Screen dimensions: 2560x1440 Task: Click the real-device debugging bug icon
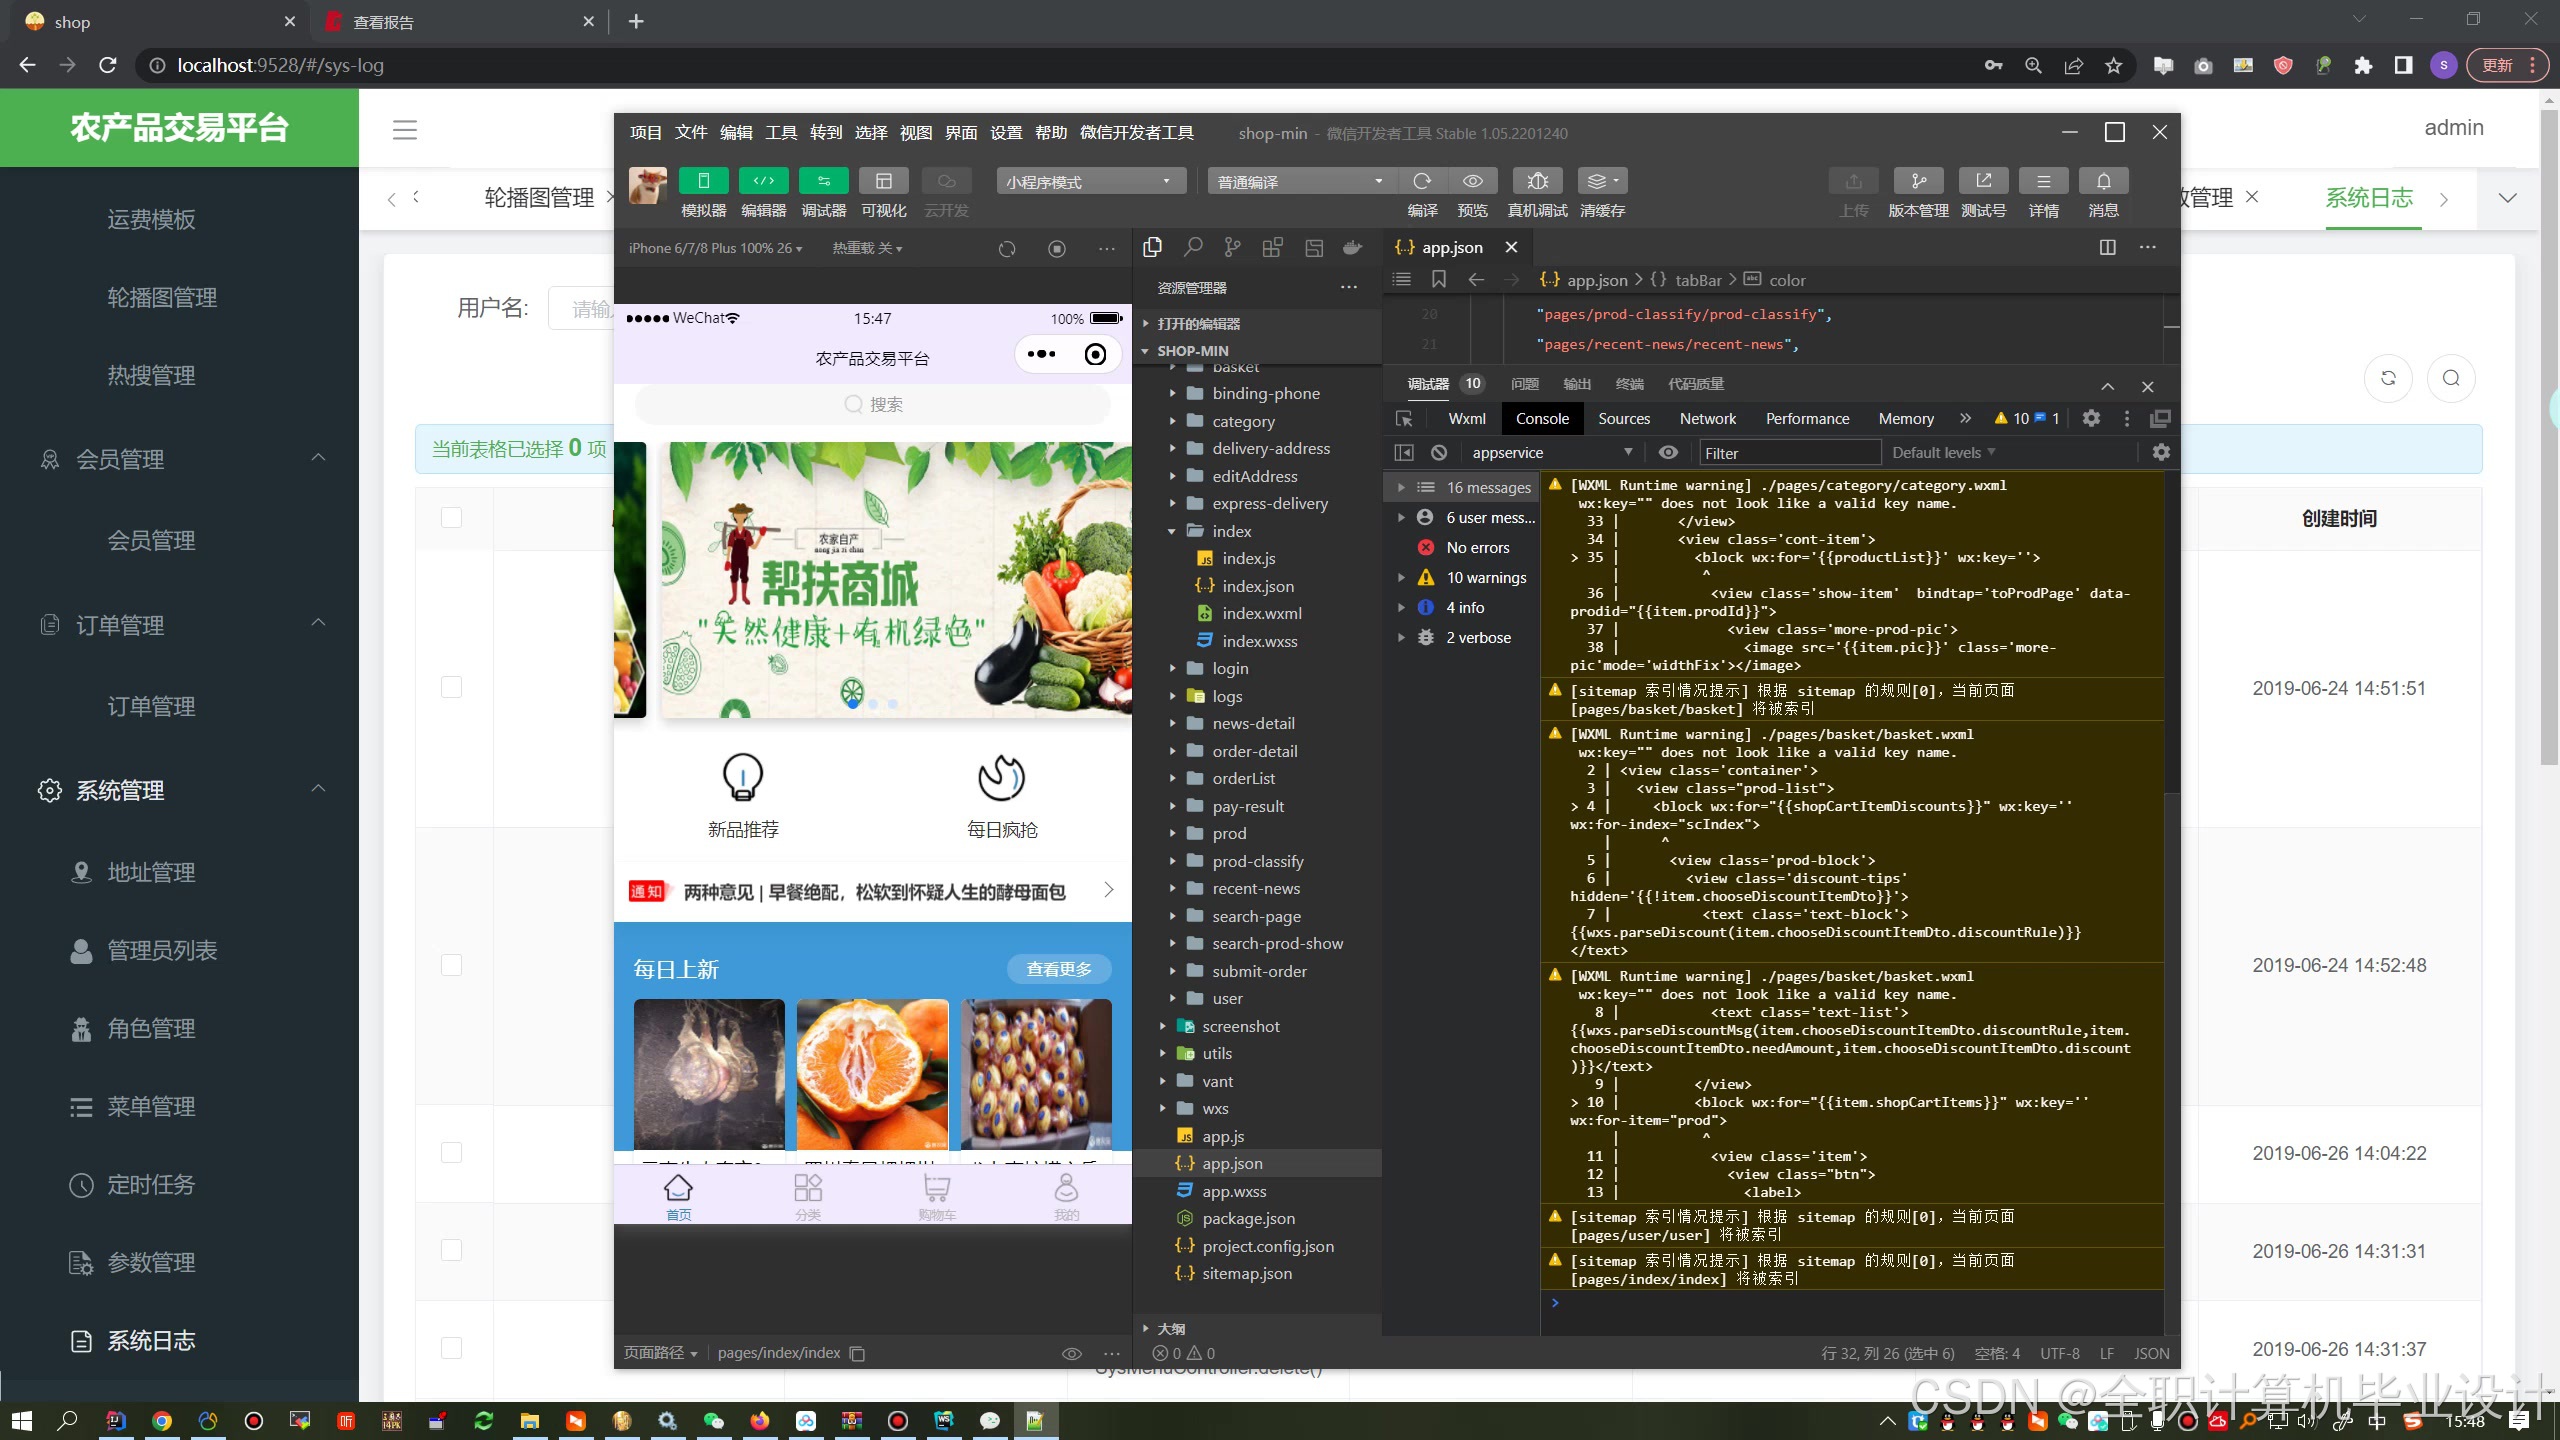click(1537, 181)
